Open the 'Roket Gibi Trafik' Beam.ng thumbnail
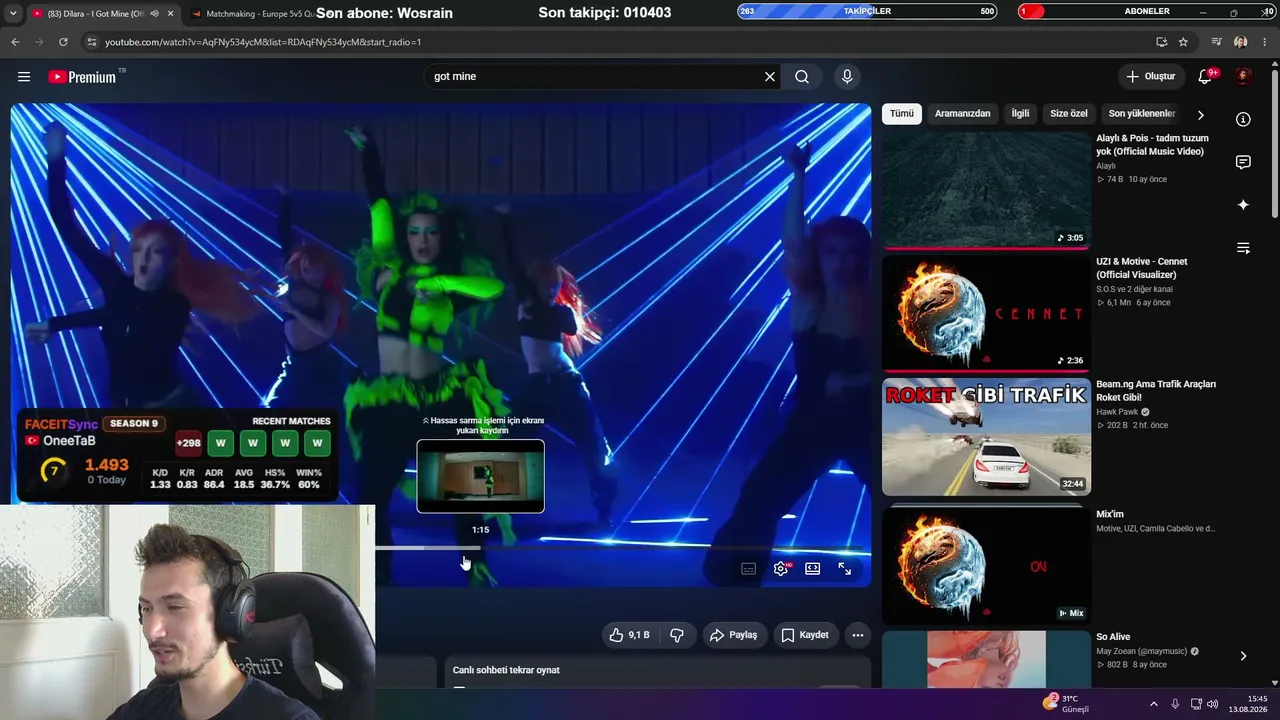Image resolution: width=1280 pixels, height=720 pixels. 986,436
